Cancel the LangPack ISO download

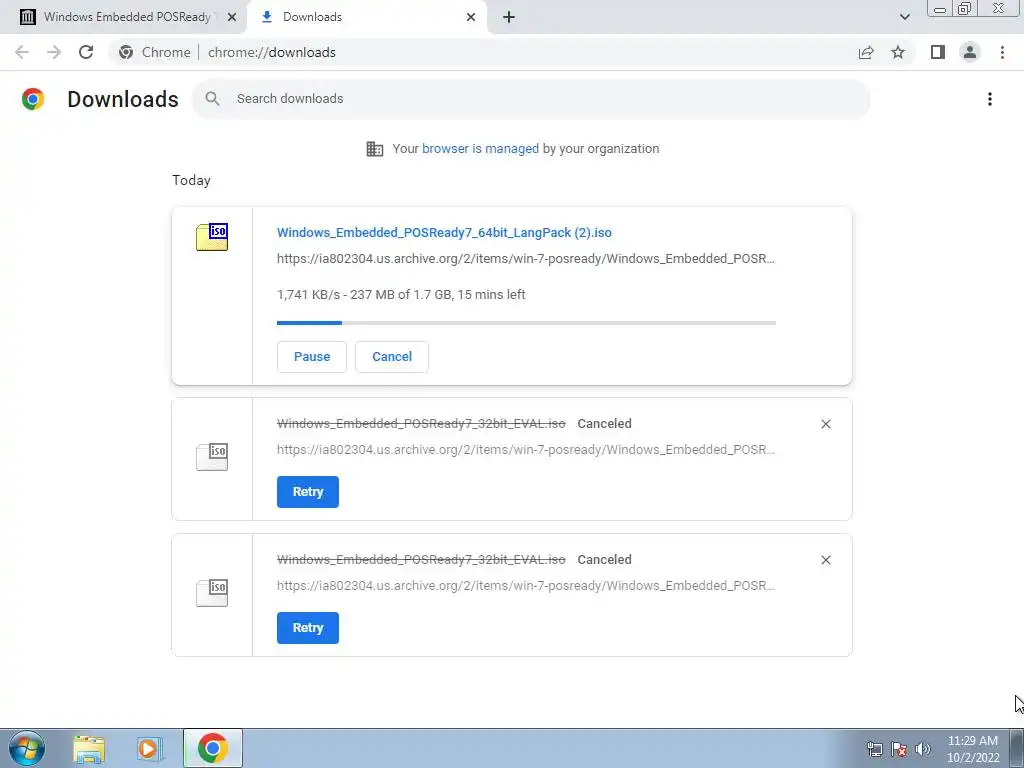pyautogui.click(x=392, y=357)
